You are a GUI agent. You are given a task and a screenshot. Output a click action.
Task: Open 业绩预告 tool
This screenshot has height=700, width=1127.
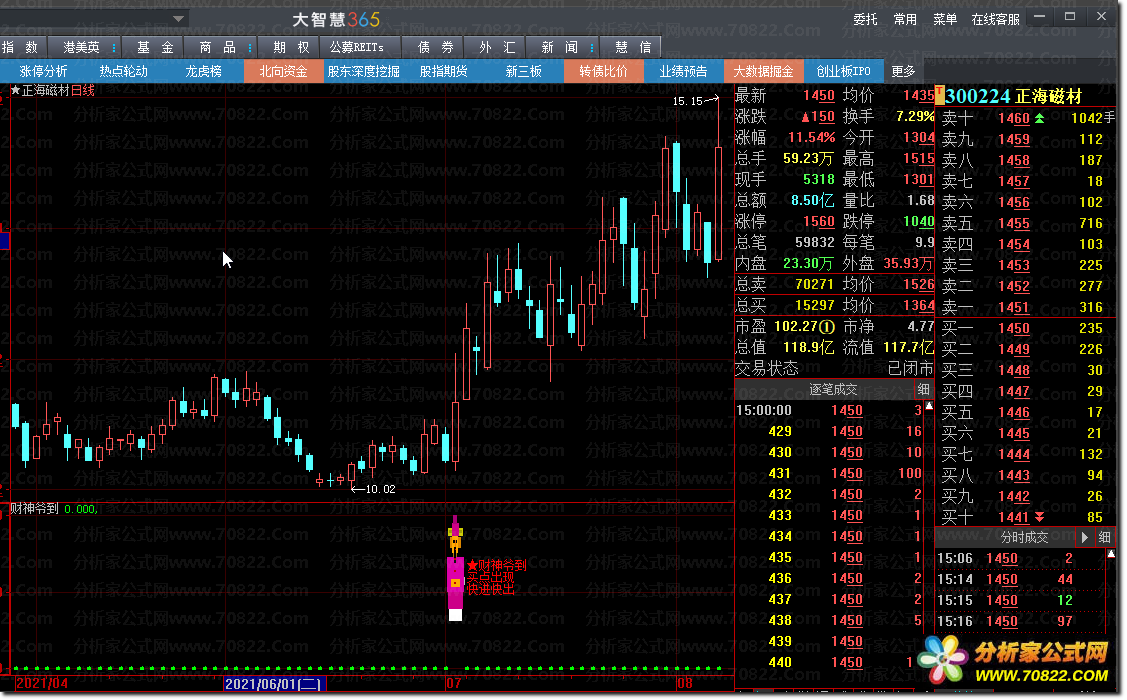683,71
